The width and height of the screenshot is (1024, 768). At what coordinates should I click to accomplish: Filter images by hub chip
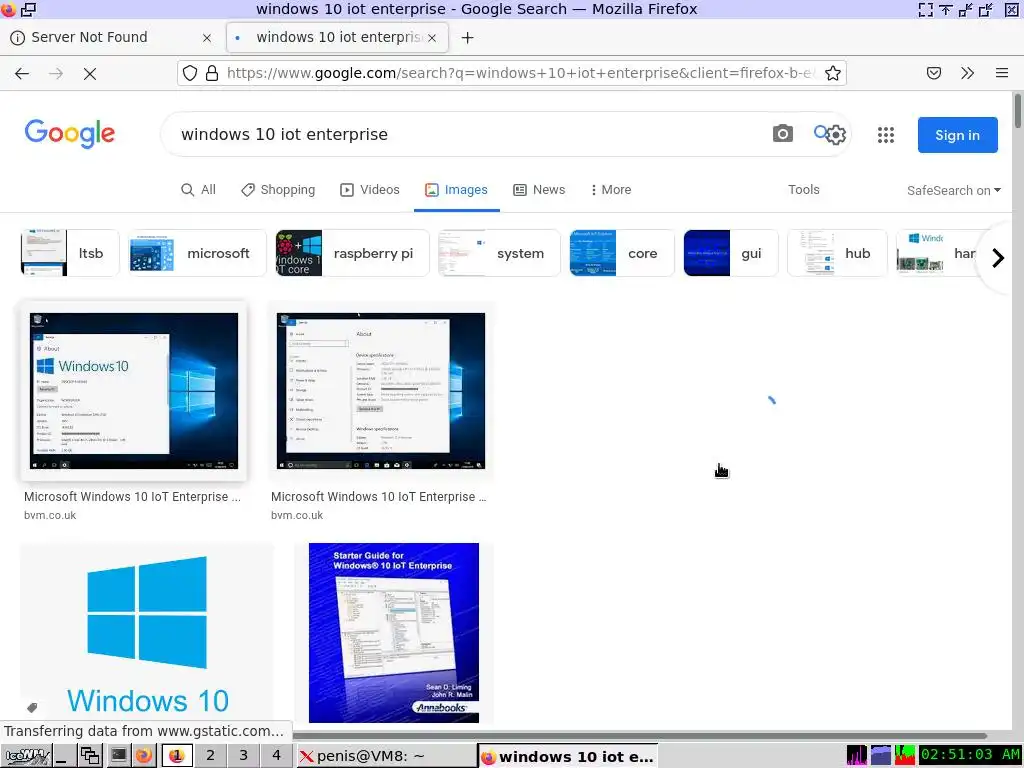838,253
